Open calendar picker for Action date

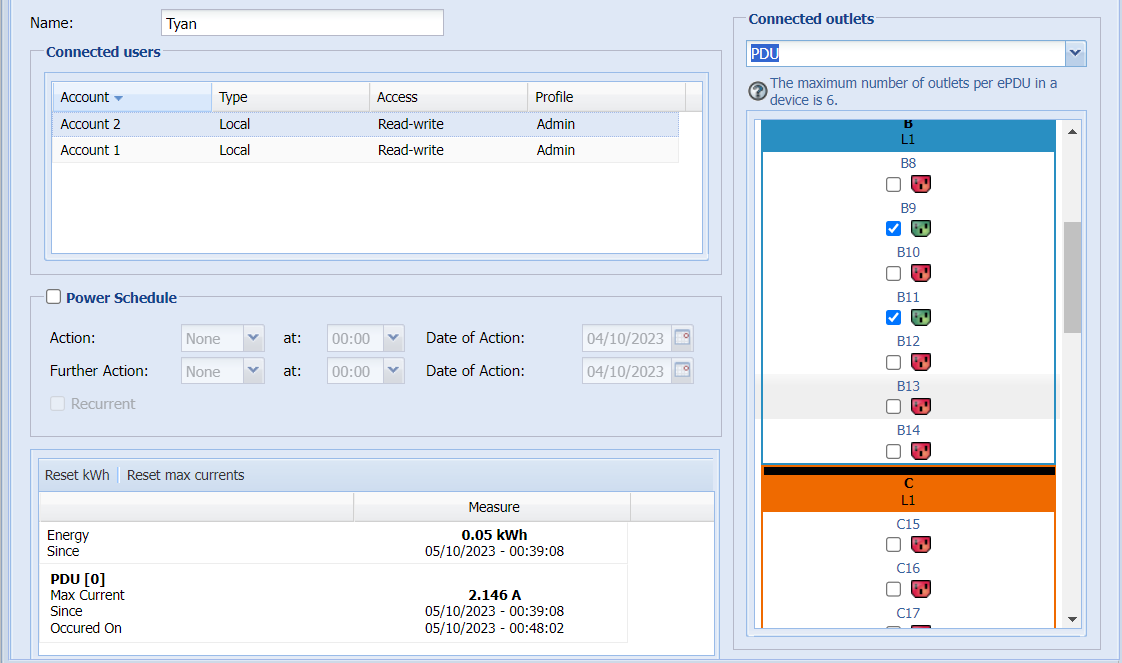coord(683,338)
